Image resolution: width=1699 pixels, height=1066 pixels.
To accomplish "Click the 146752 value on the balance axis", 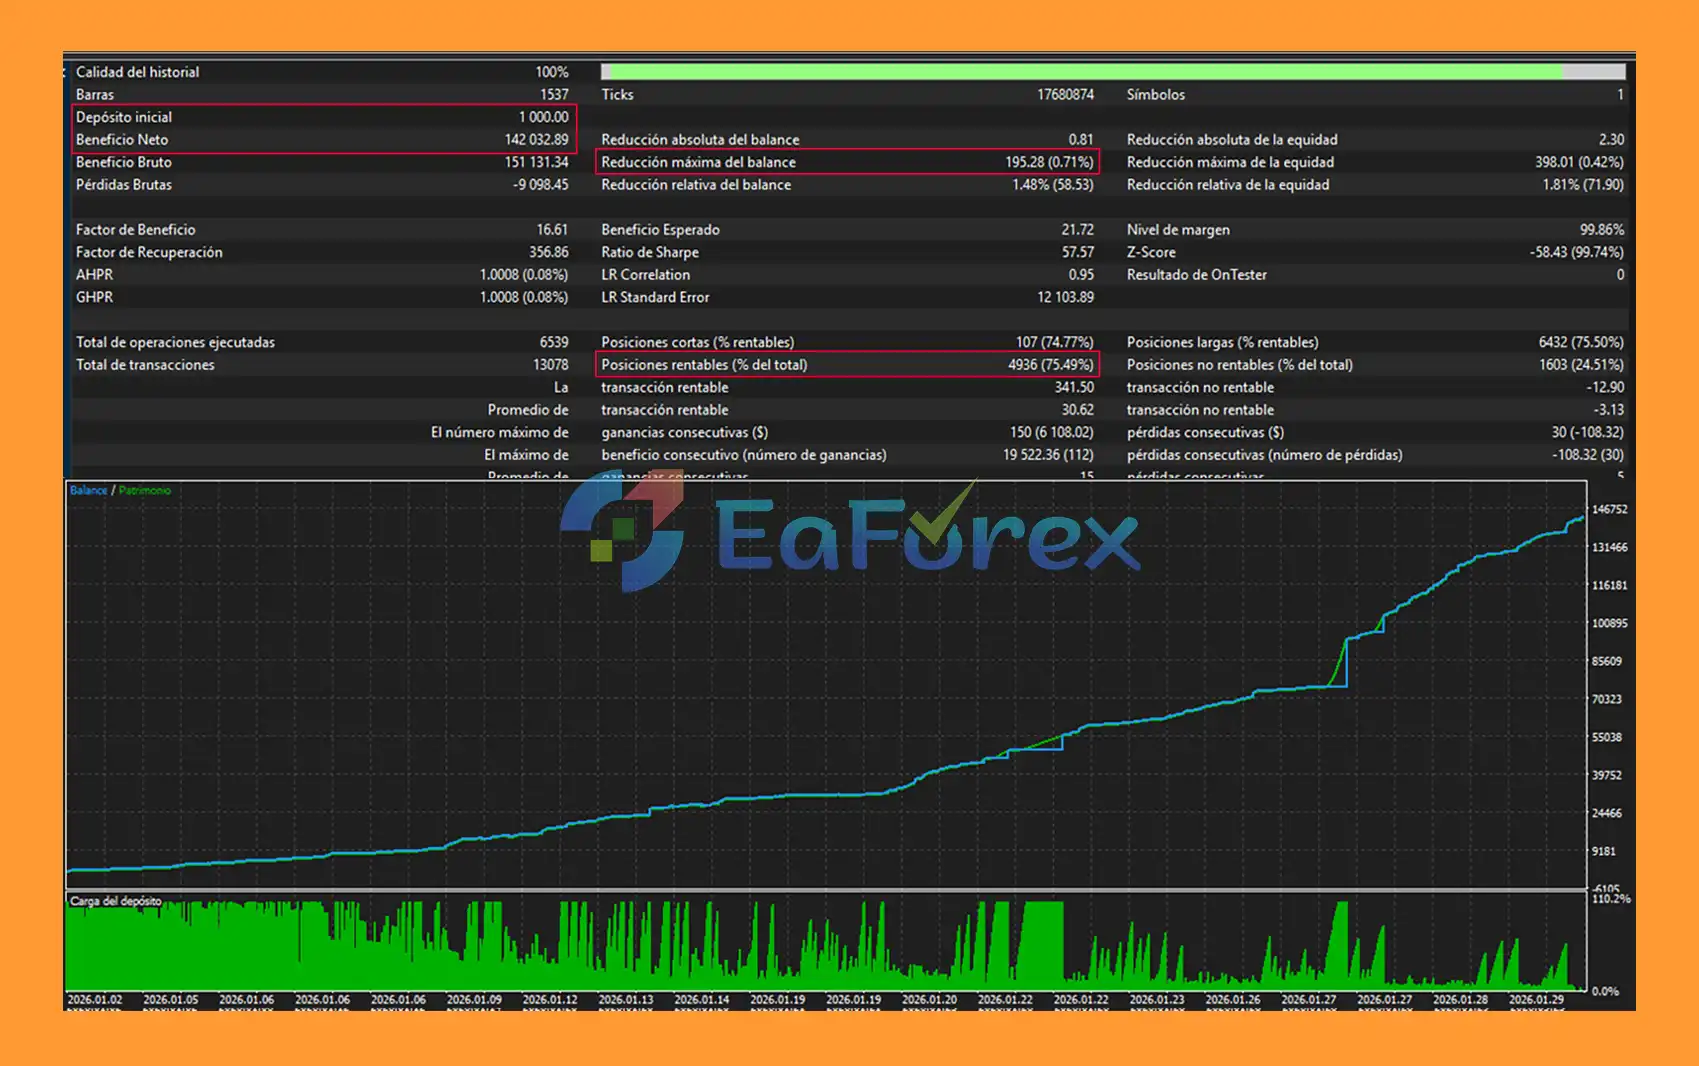I will point(1609,509).
